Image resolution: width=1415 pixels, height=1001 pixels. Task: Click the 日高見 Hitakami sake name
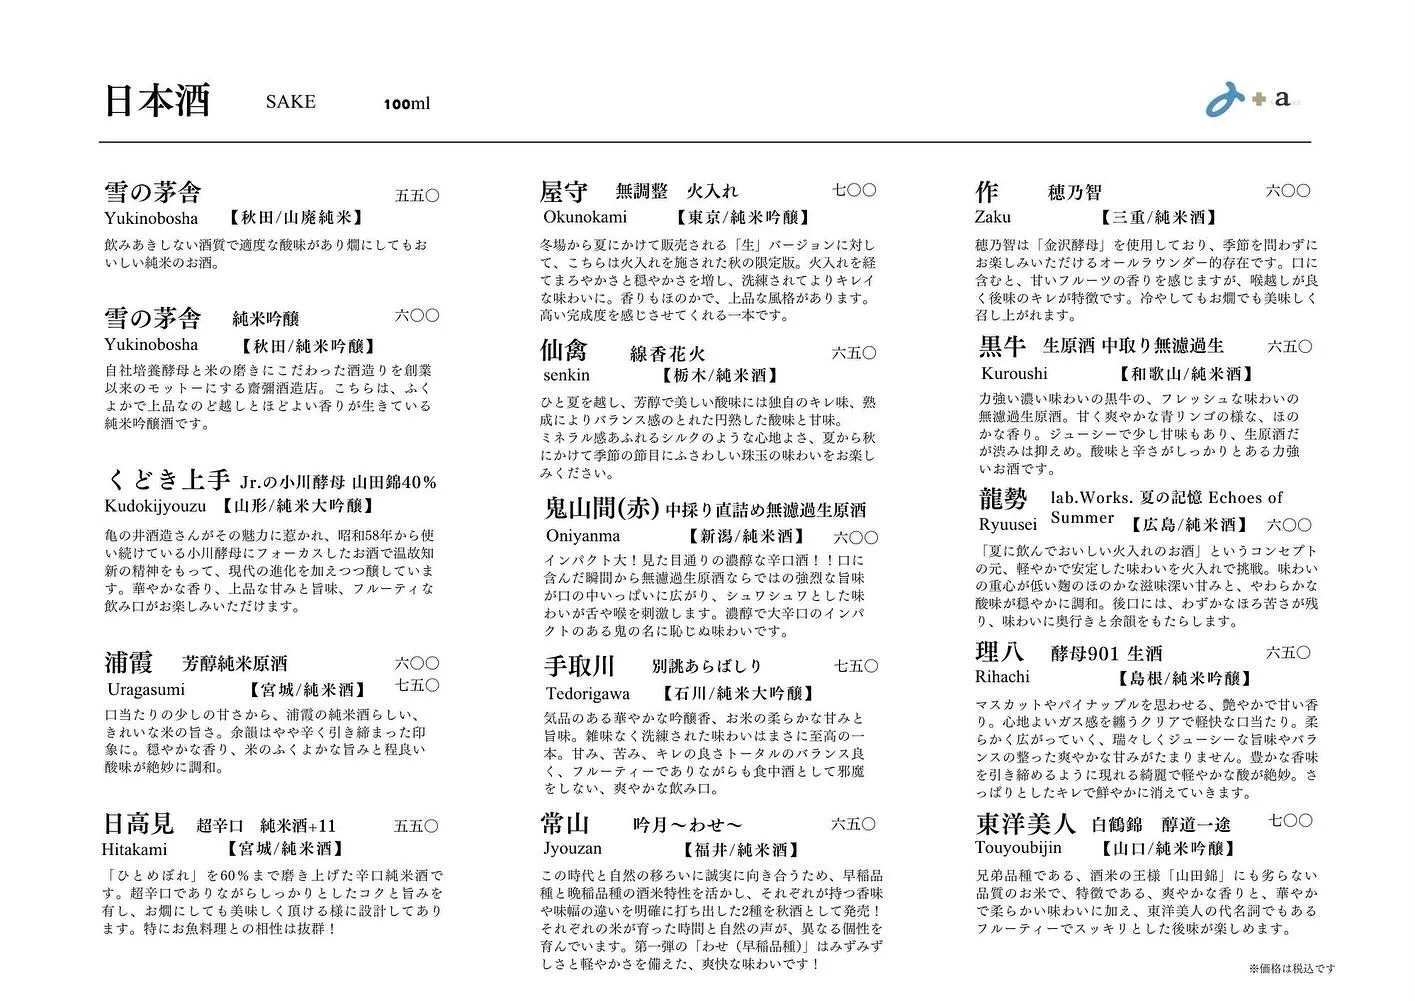(139, 824)
